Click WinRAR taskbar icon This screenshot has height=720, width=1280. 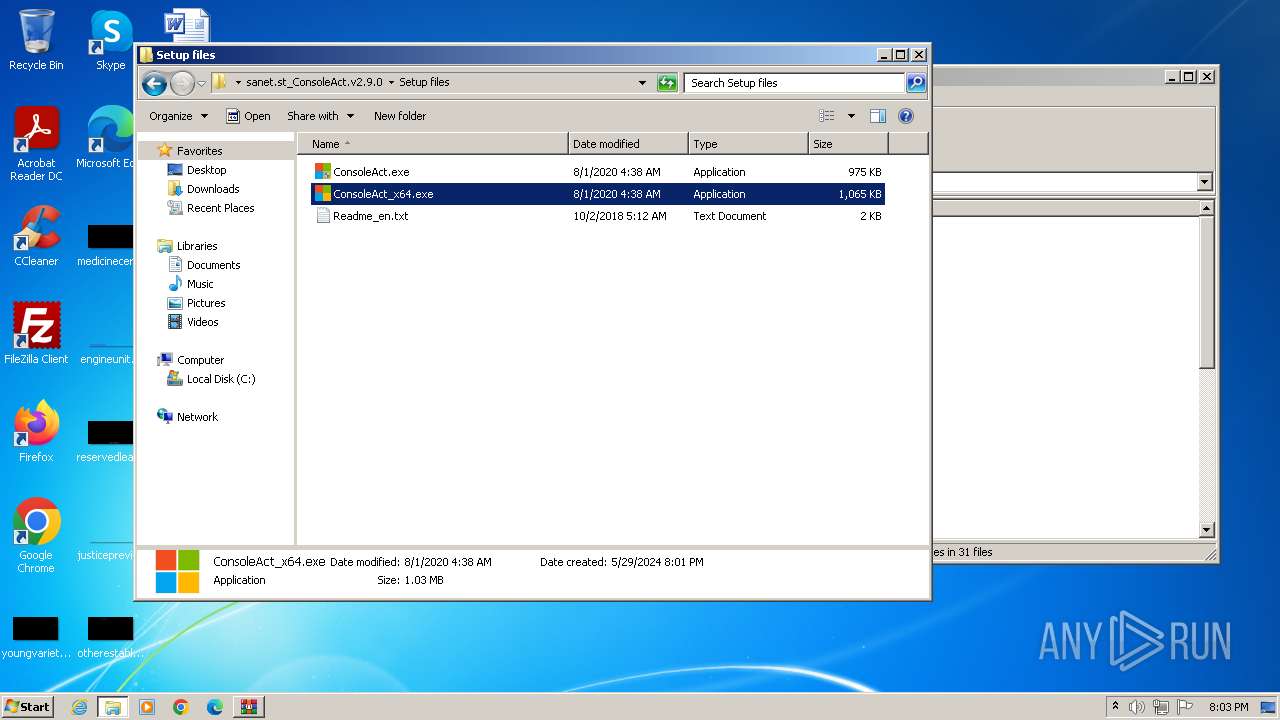coord(249,707)
